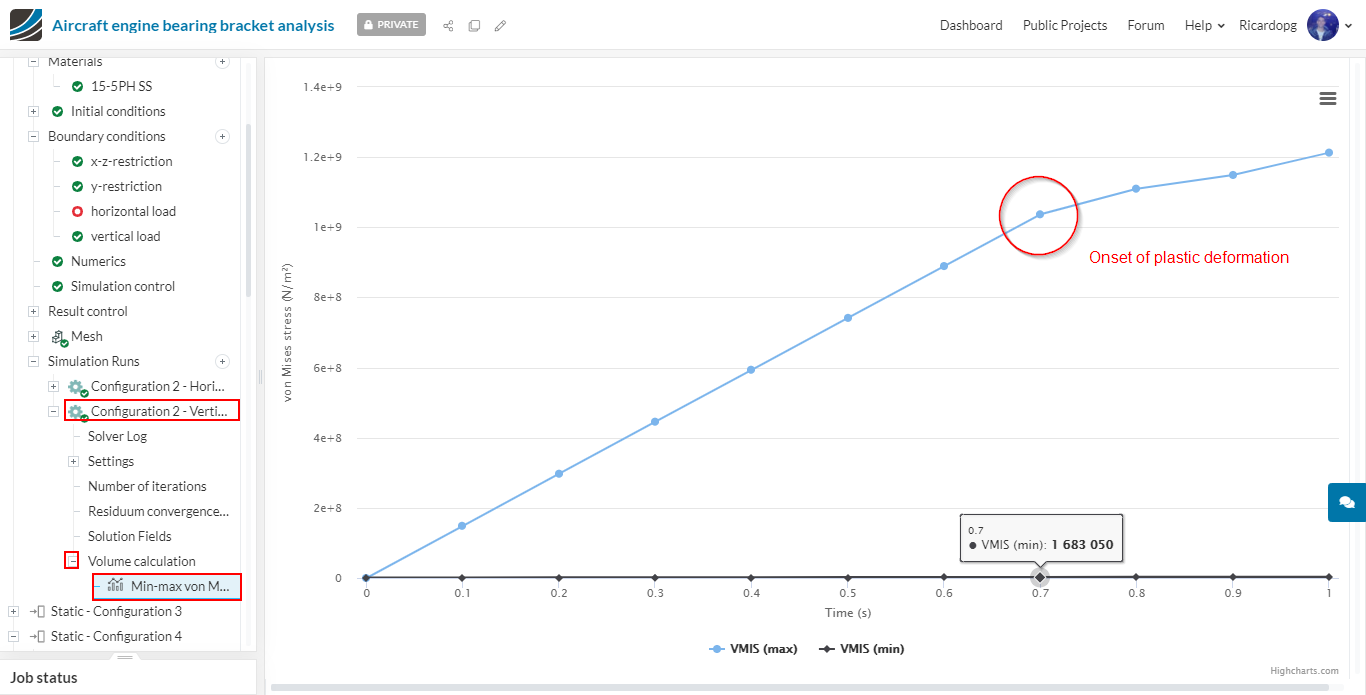Click green status icon of Simulation control
Screen dimensions: 1366x695
(57, 287)
